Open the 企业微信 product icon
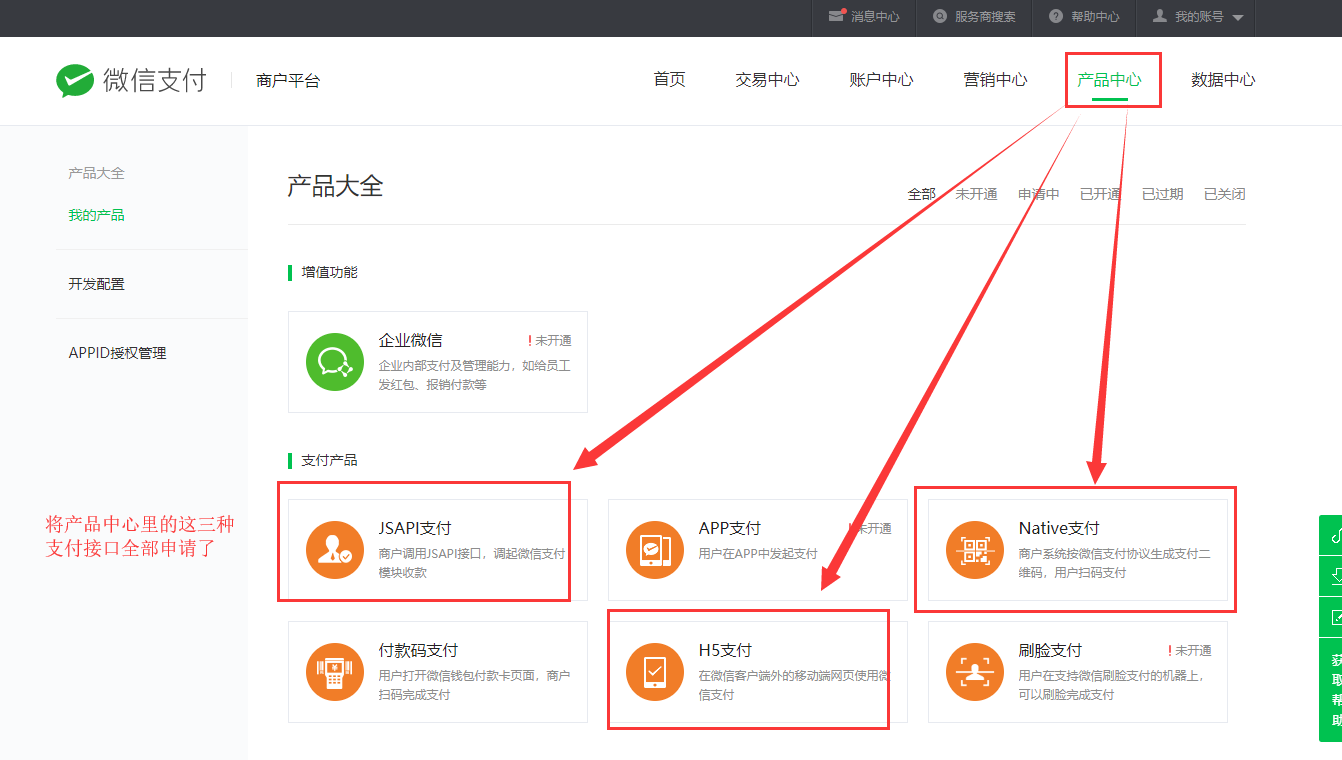1342x760 pixels. point(334,362)
